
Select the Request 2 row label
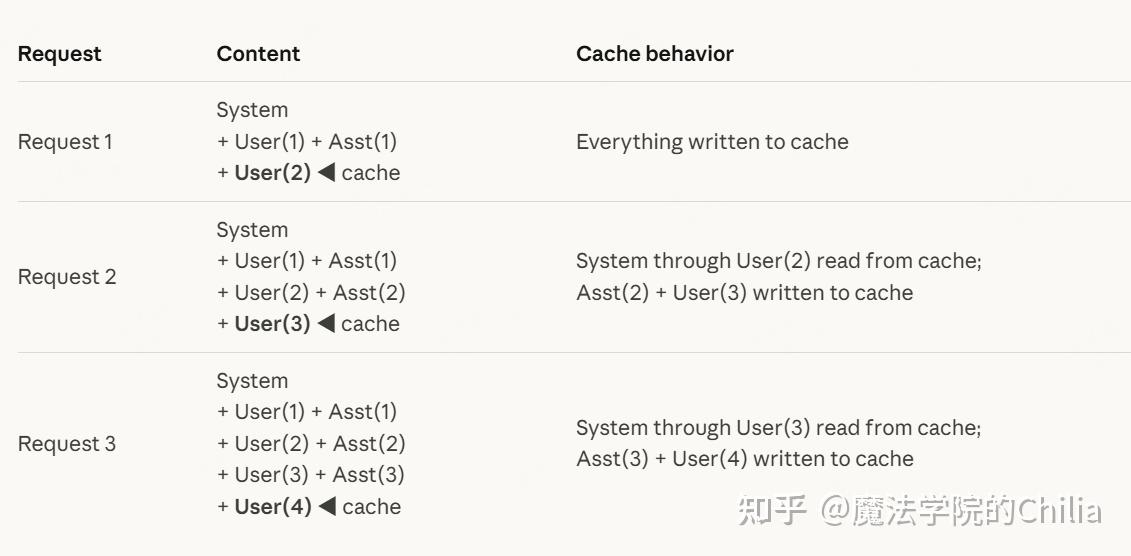tap(67, 277)
